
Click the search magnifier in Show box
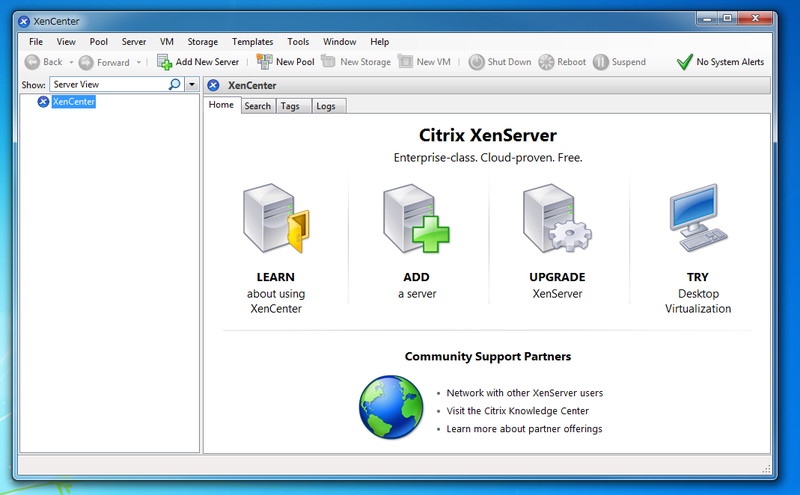(x=174, y=84)
